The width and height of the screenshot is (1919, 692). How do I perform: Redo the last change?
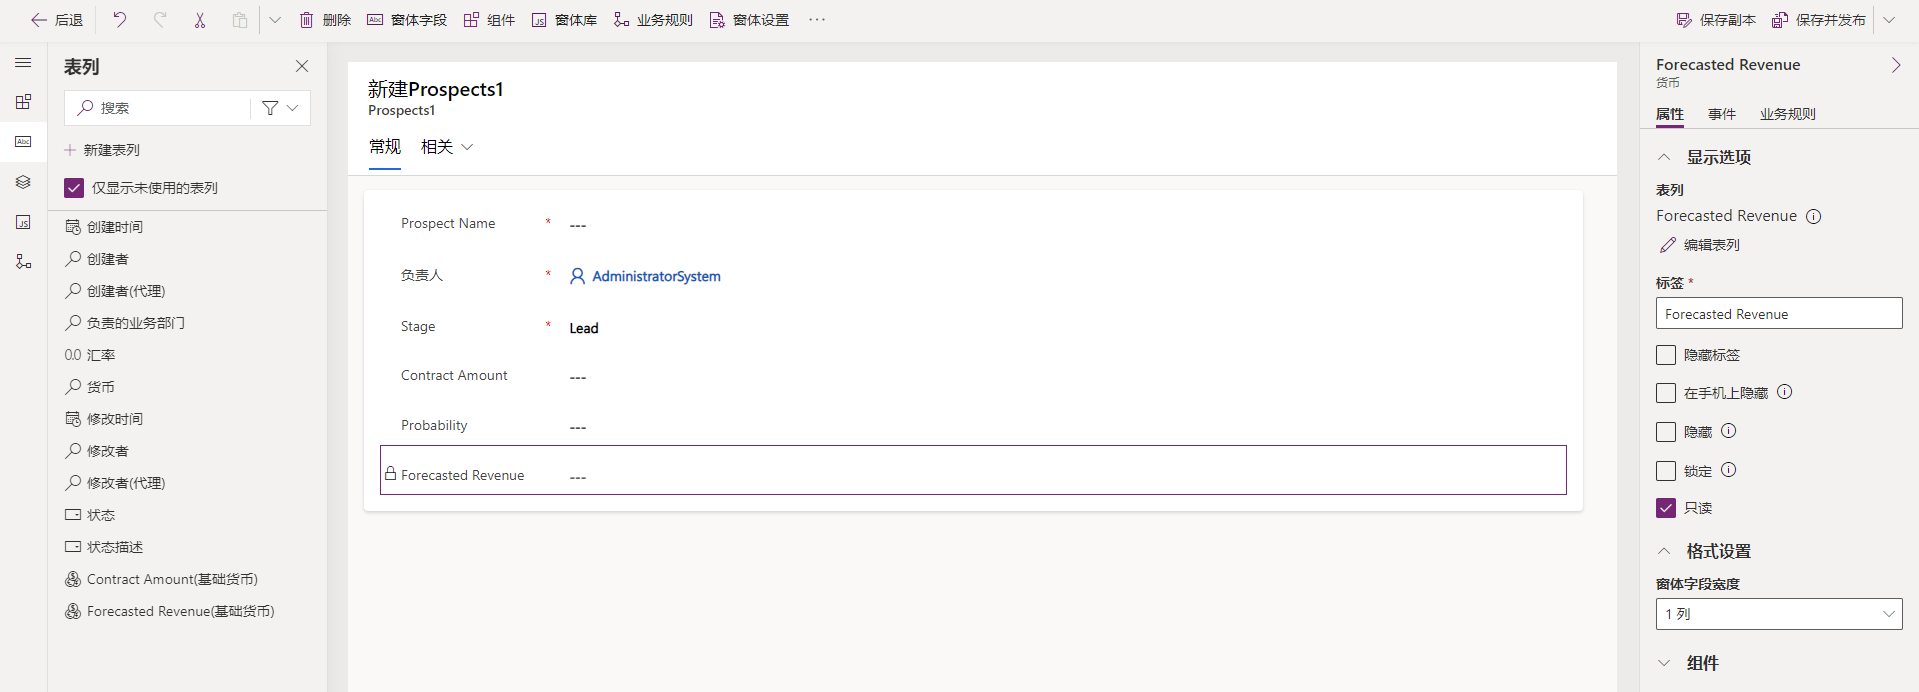[x=159, y=20]
